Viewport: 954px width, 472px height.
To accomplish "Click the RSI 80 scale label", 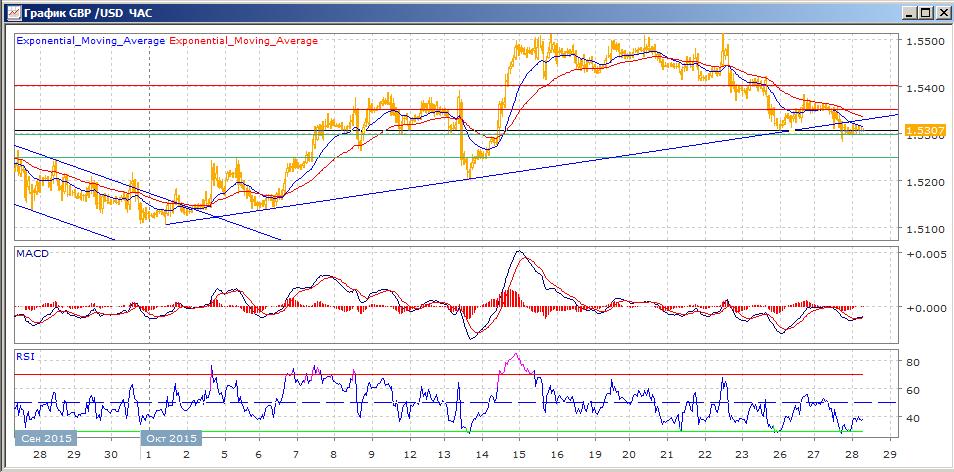I will click(911, 362).
